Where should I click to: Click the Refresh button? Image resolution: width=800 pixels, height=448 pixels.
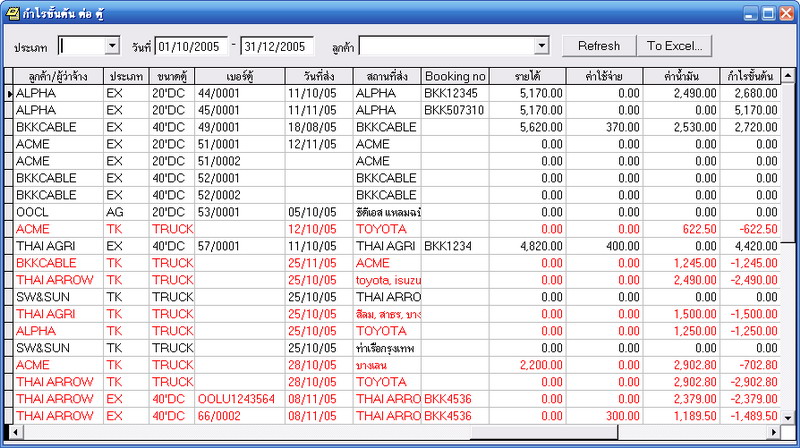pyautogui.click(x=599, y=46)
